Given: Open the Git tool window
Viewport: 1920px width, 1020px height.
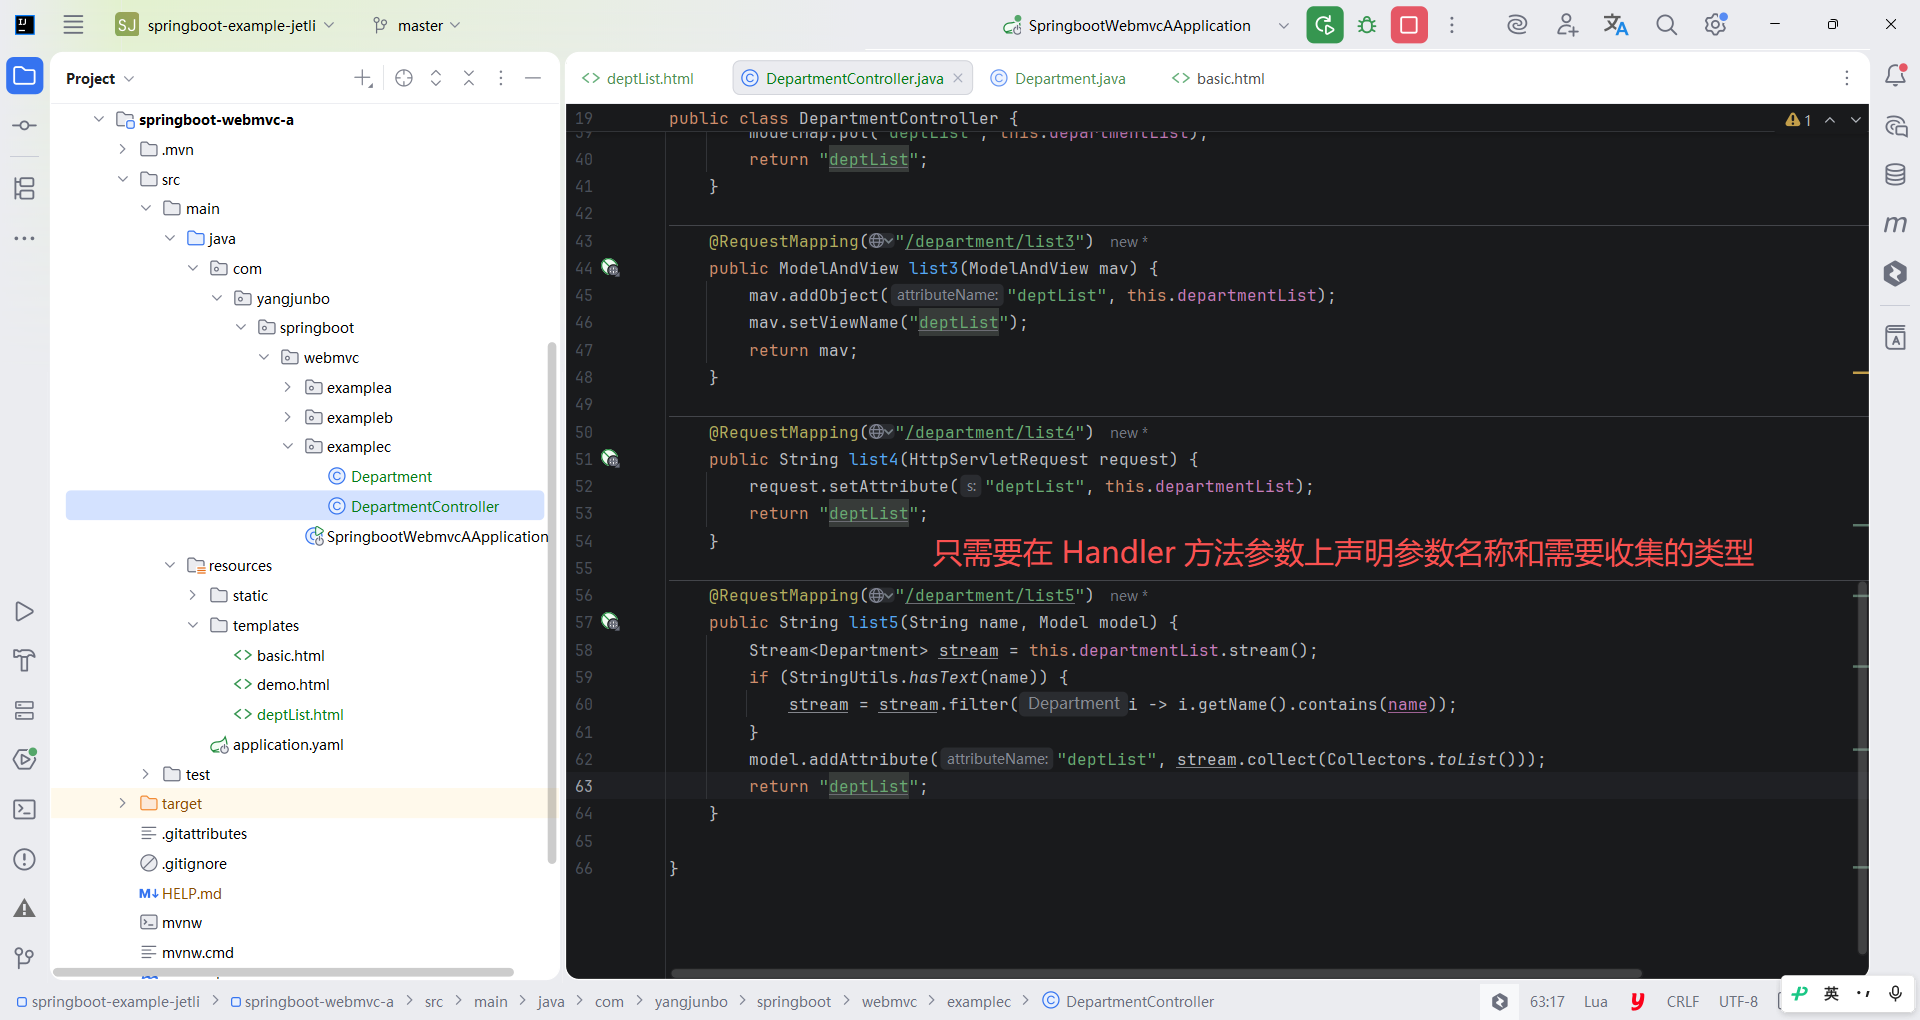Looking at the screenshot, I should coord(25,958).
